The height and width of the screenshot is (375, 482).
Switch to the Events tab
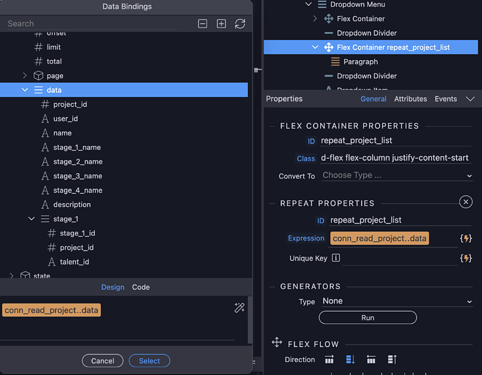pos(446,99)
